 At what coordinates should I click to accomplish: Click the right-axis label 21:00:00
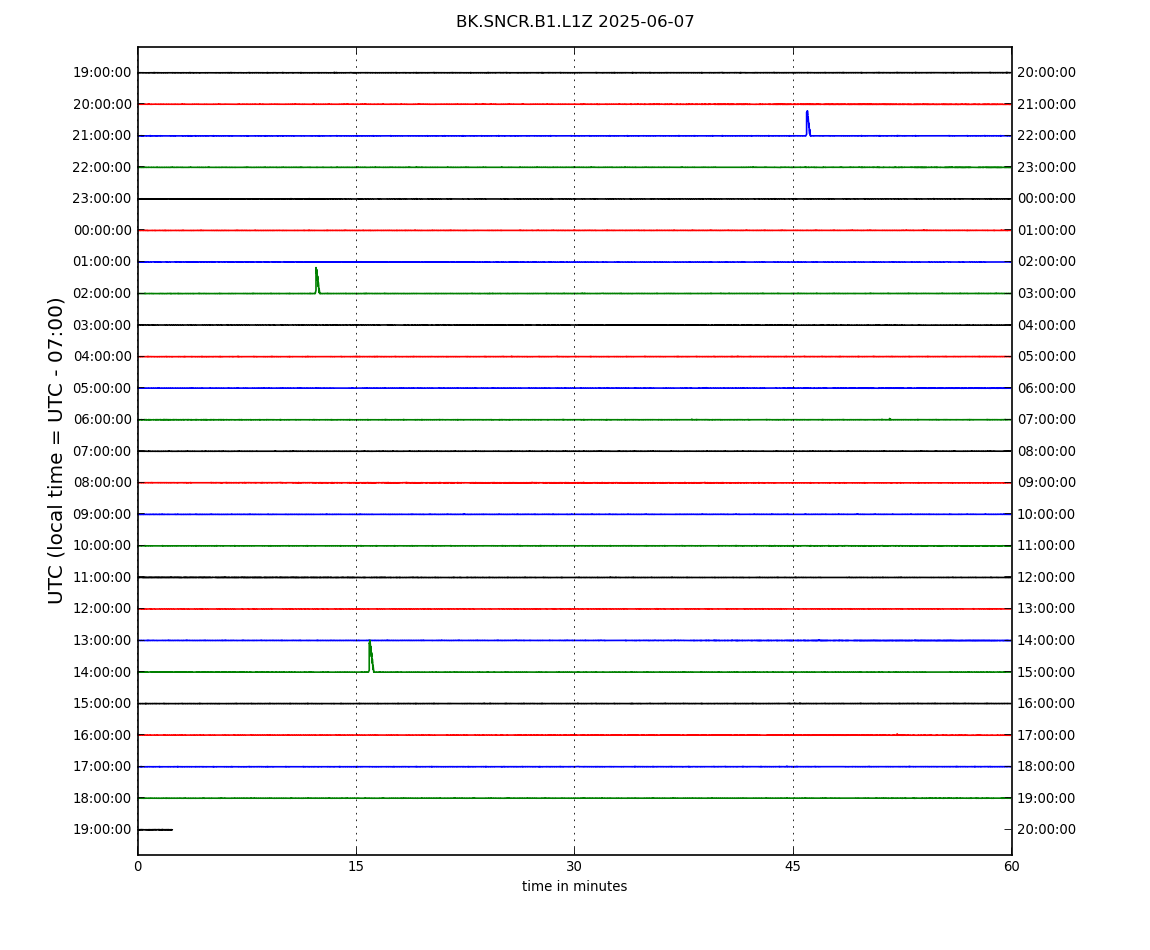coord(1047,104)
